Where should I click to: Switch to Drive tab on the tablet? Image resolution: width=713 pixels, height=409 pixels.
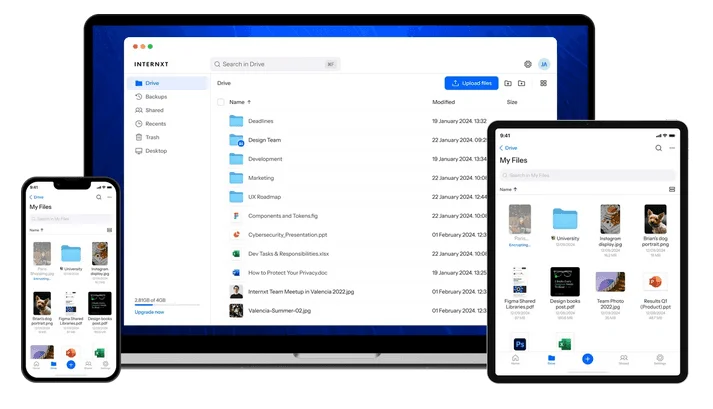tap(551, 360)
